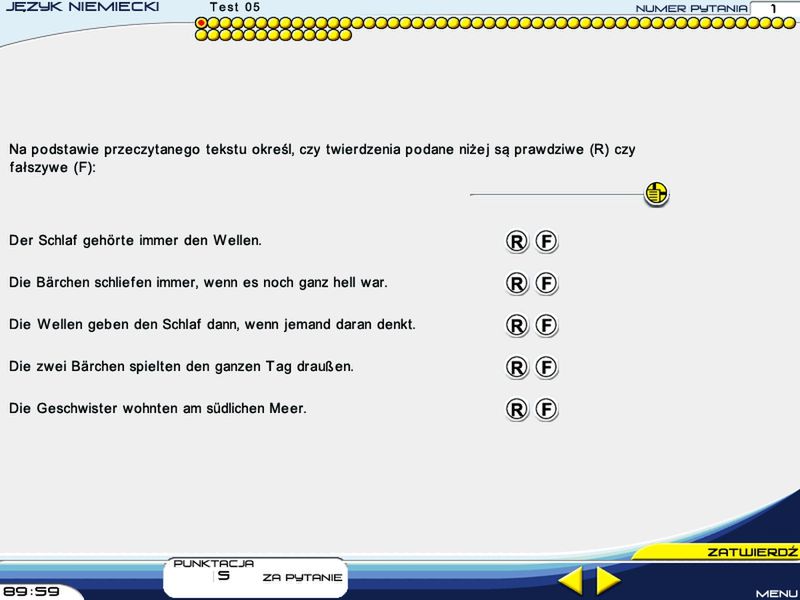Click the 89:59 countdown timer
The width and height of the screenshot is (800, 600).
click(32, 592)
